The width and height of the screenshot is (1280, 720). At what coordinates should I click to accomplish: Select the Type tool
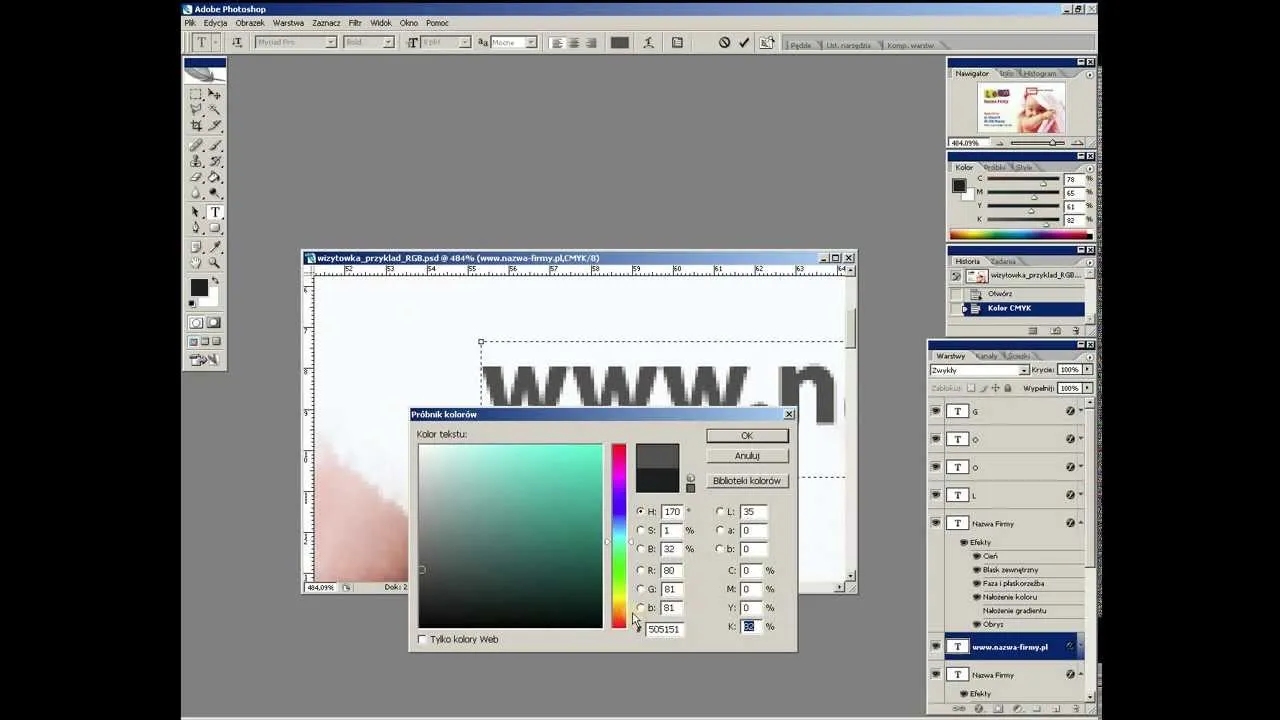(215, 211)
